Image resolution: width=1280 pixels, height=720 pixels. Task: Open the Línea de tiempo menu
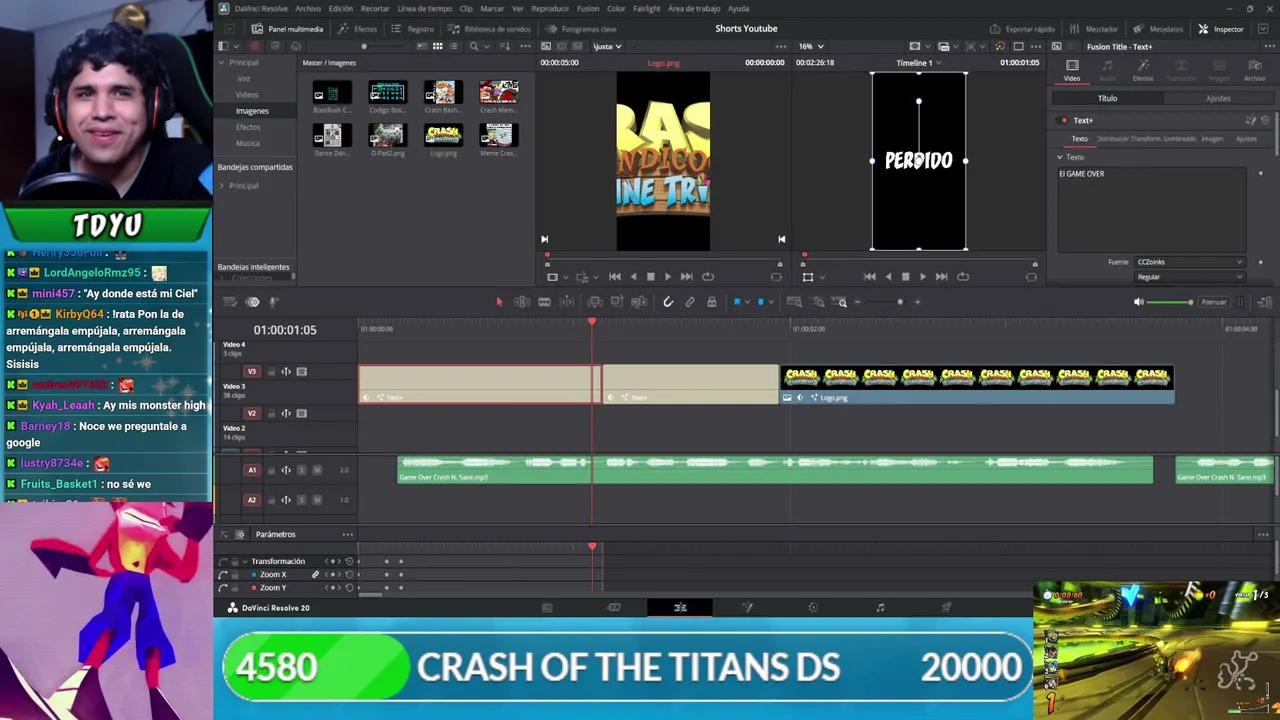pos(425,9)
